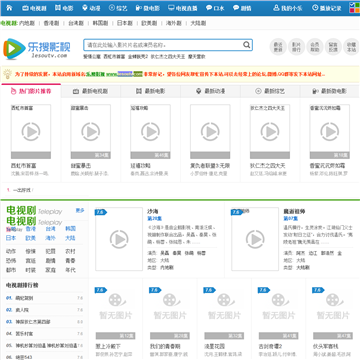360x360 pixels.
Task: Select the 最新综艺 tab
Action: click(x=270, y=91)
